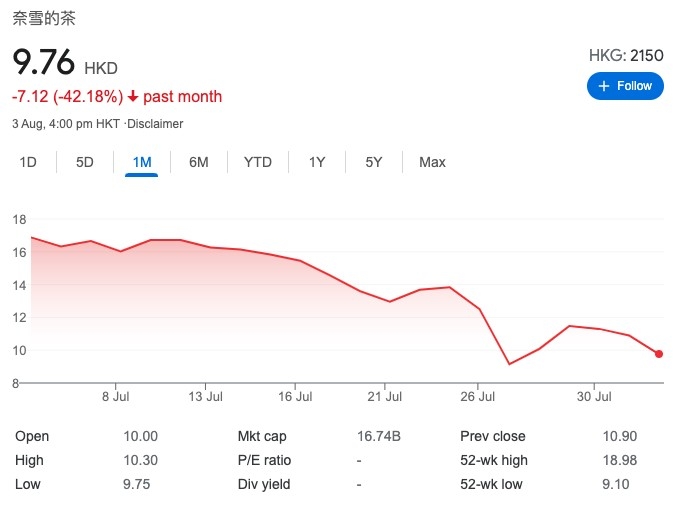Select the 5D time range tab
679x511 pixels.
click(x=85, y=162)
